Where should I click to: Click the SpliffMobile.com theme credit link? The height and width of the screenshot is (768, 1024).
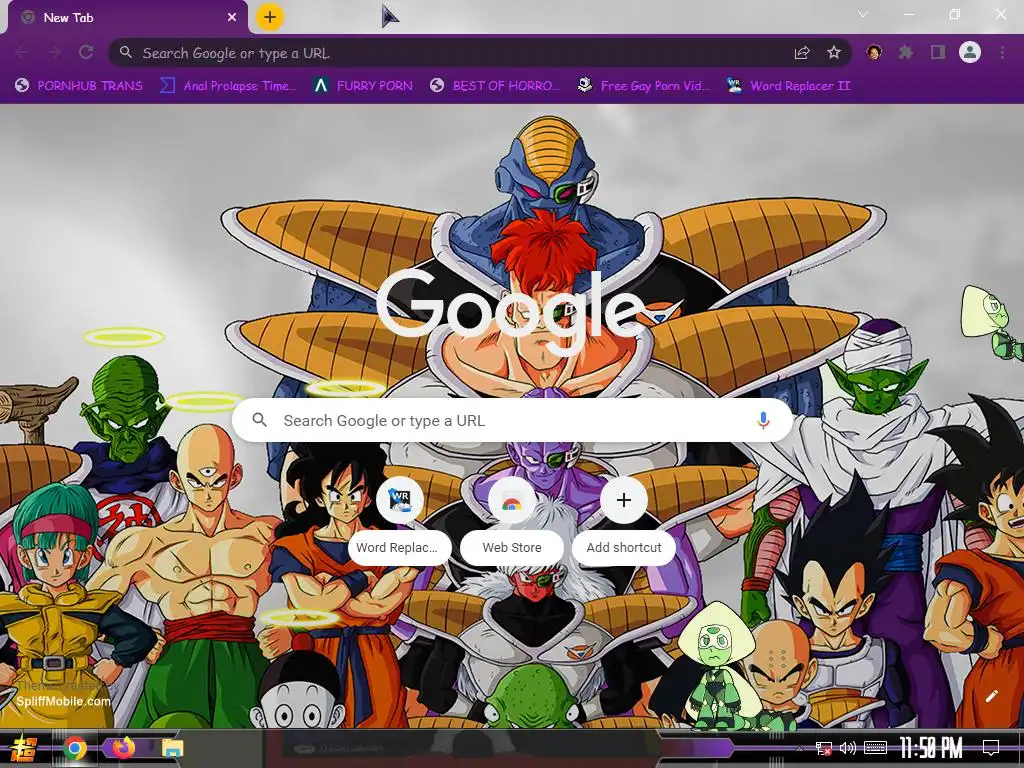click(63, 701)
